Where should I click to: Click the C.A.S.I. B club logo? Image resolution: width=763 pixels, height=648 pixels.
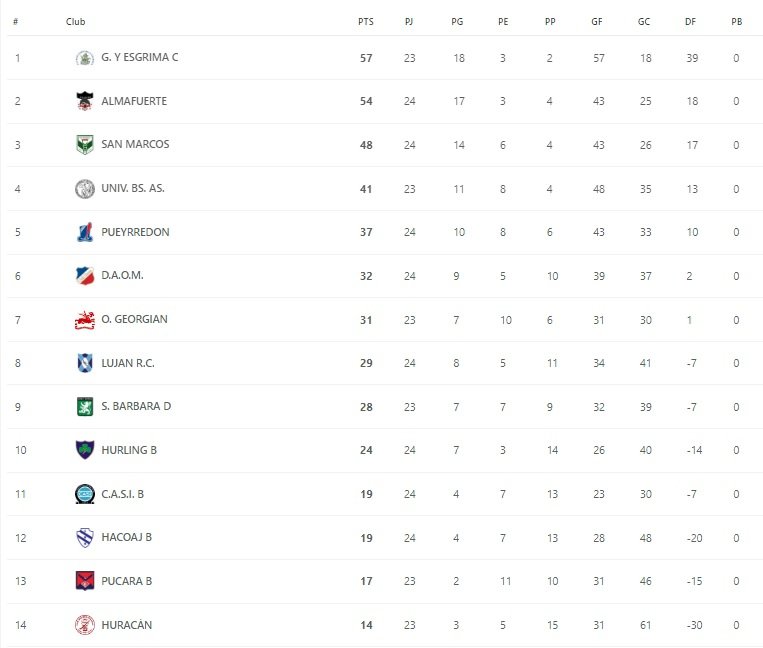pos(85,494)
